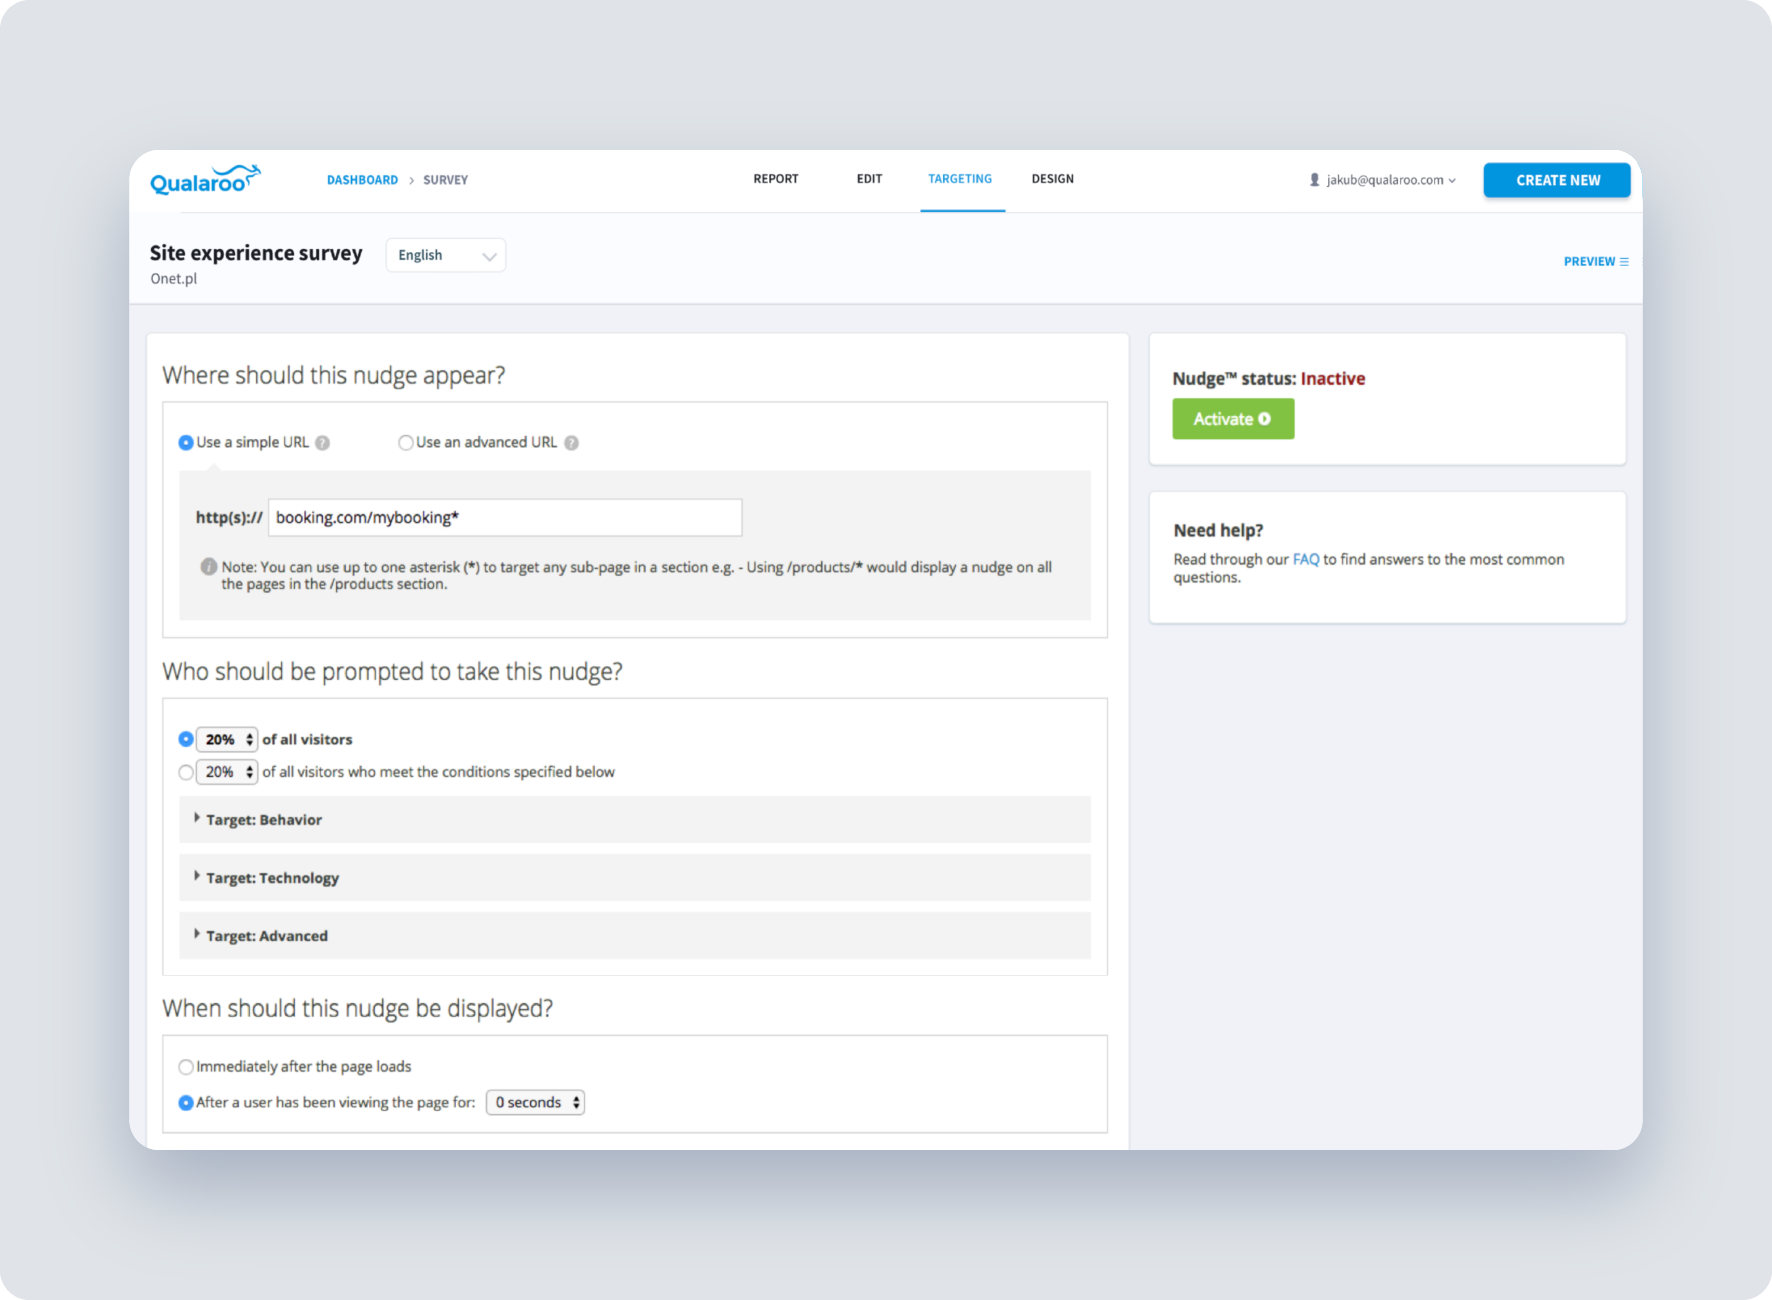1772x1300 pixels.
Task: Open the FAQ link in Need help section
Action: (1305, 559)
